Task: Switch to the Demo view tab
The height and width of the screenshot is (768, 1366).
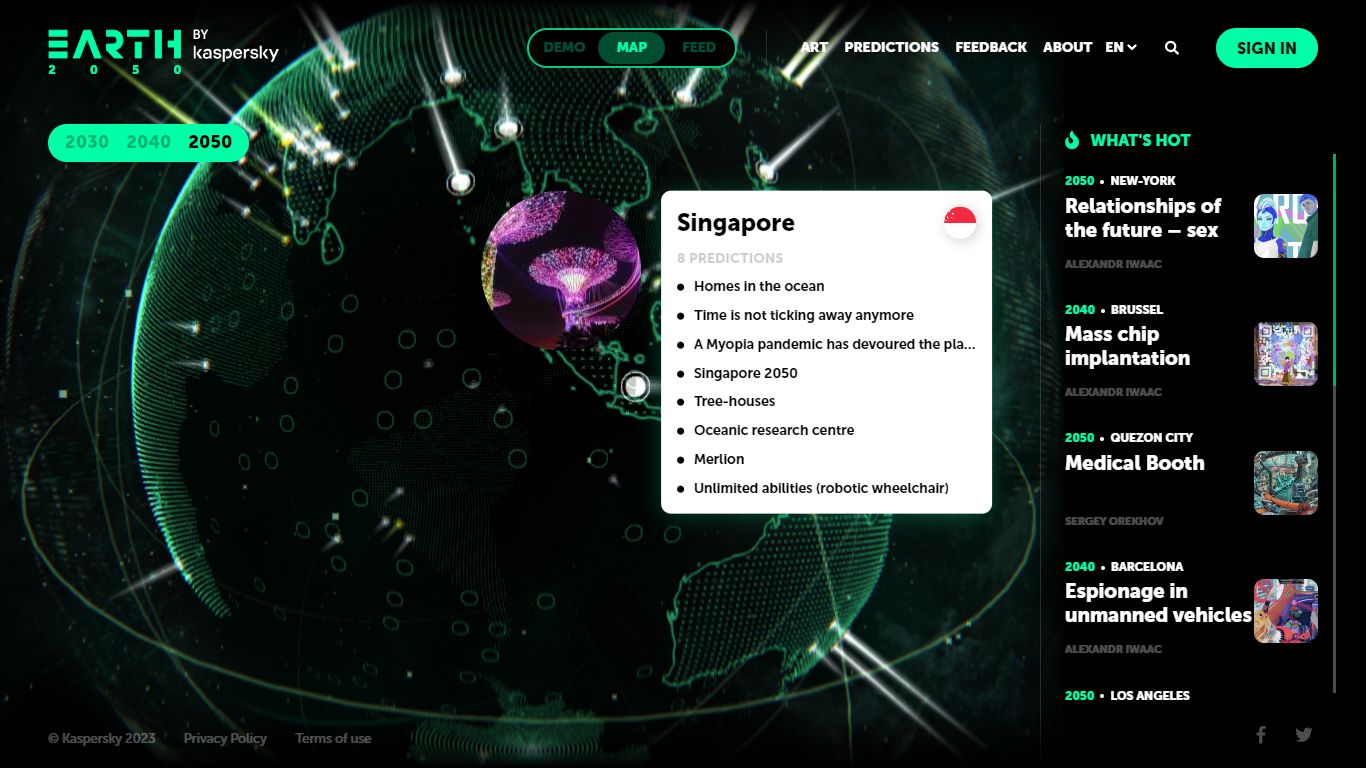Action: pos(564,47)
